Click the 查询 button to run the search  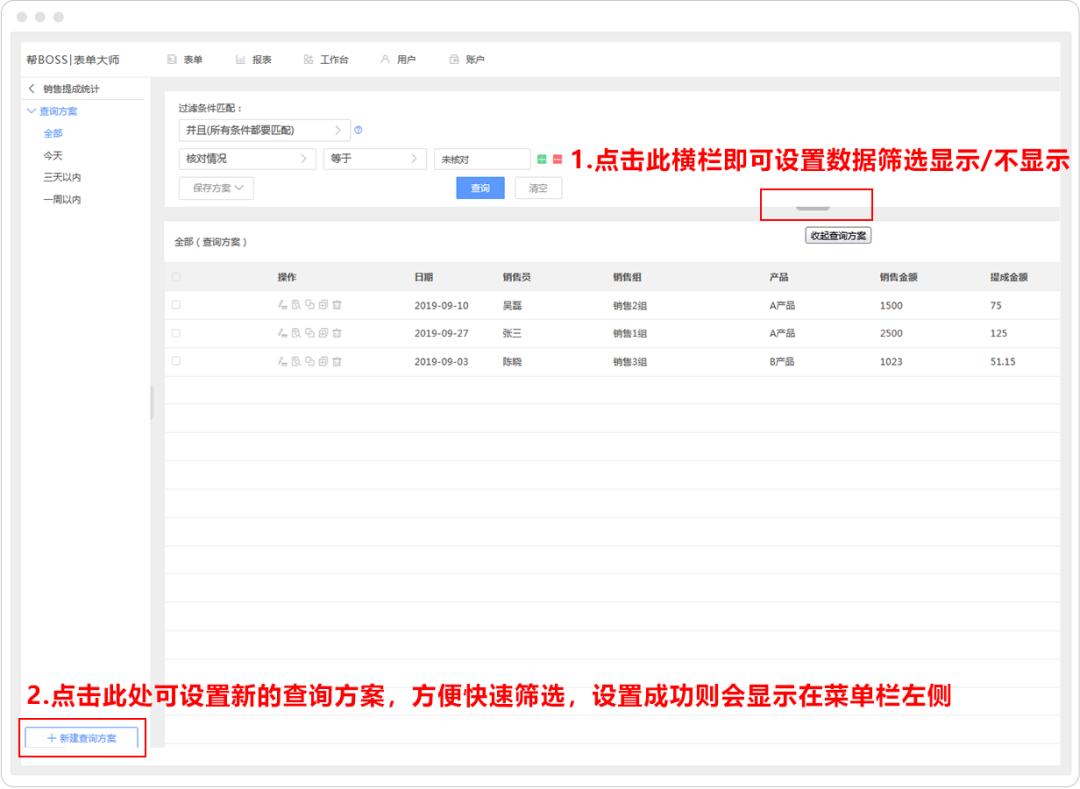click(481, 187)
